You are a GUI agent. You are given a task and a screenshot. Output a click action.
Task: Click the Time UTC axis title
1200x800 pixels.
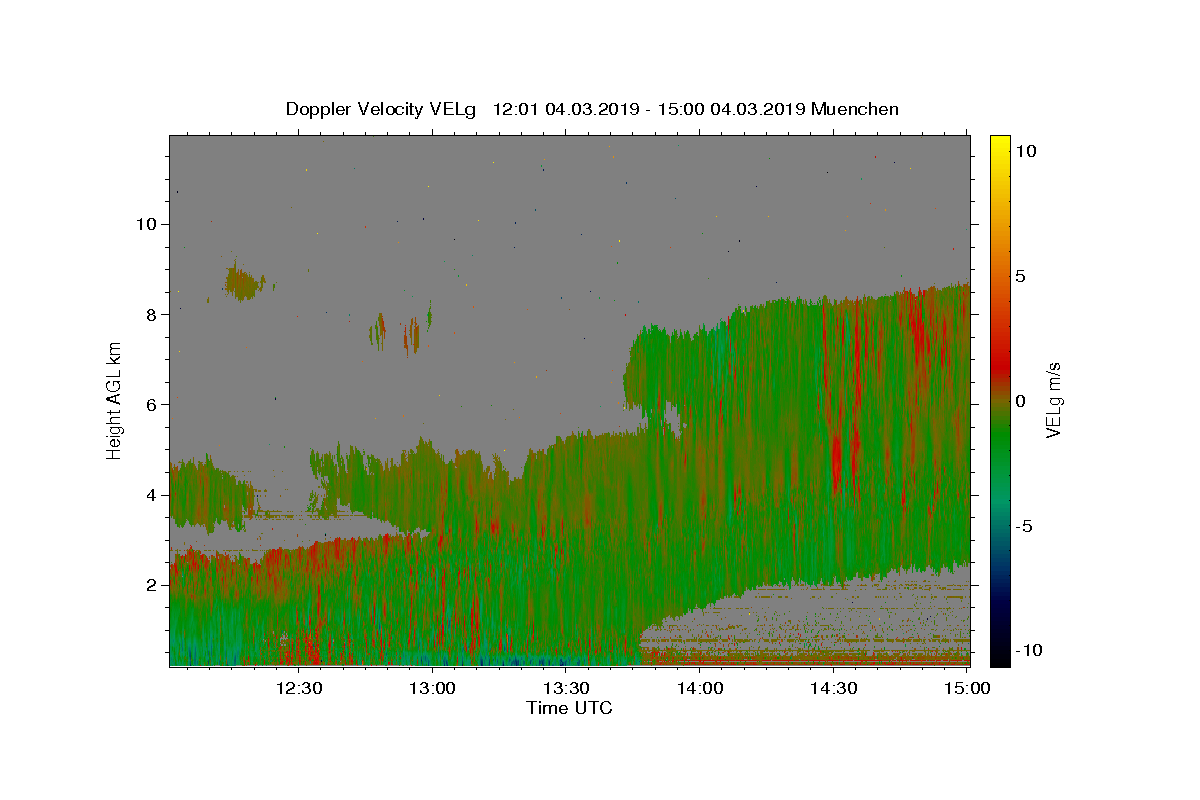click(x=569, y=708)
